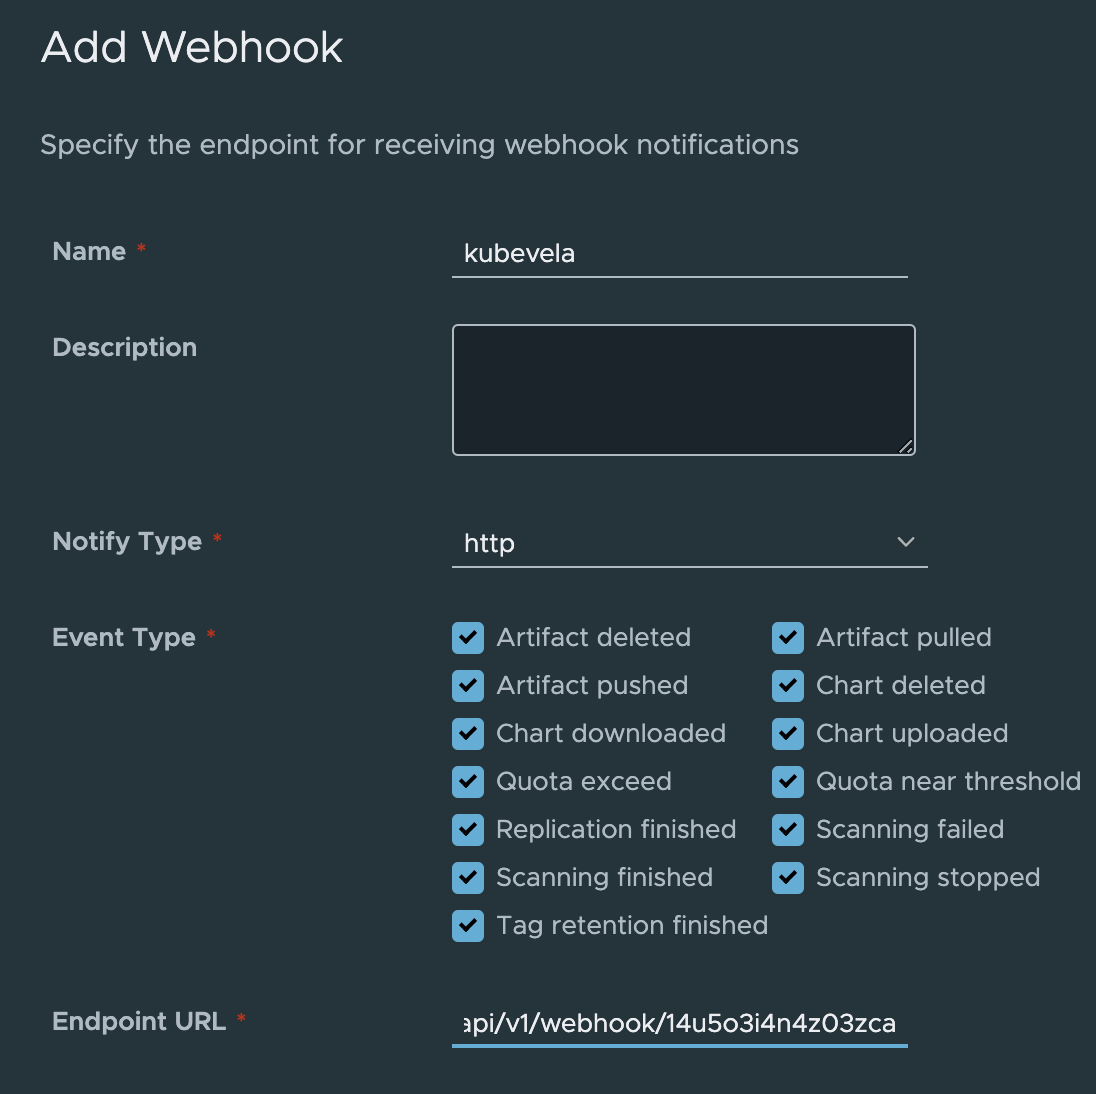Uncheck the Scanning stopped event
The image size is (1096, 1094).
pyautogui.click(x=788, y=878)
